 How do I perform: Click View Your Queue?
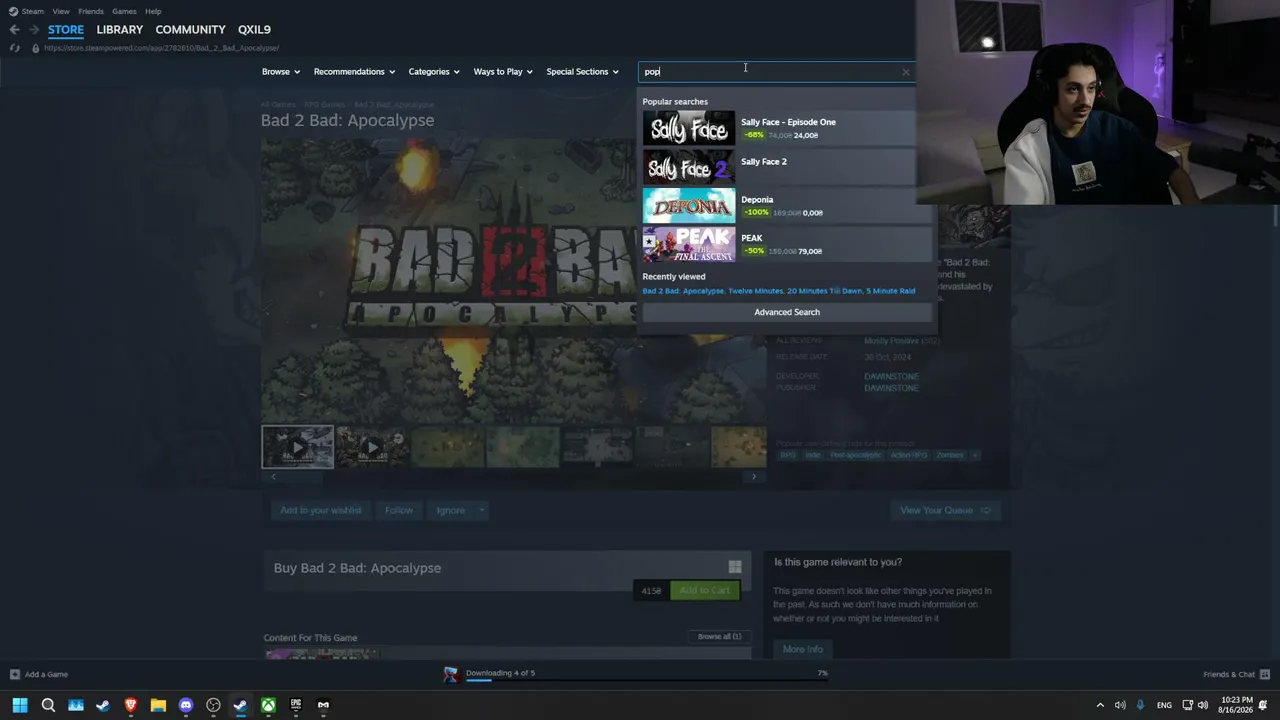[945, 510]
